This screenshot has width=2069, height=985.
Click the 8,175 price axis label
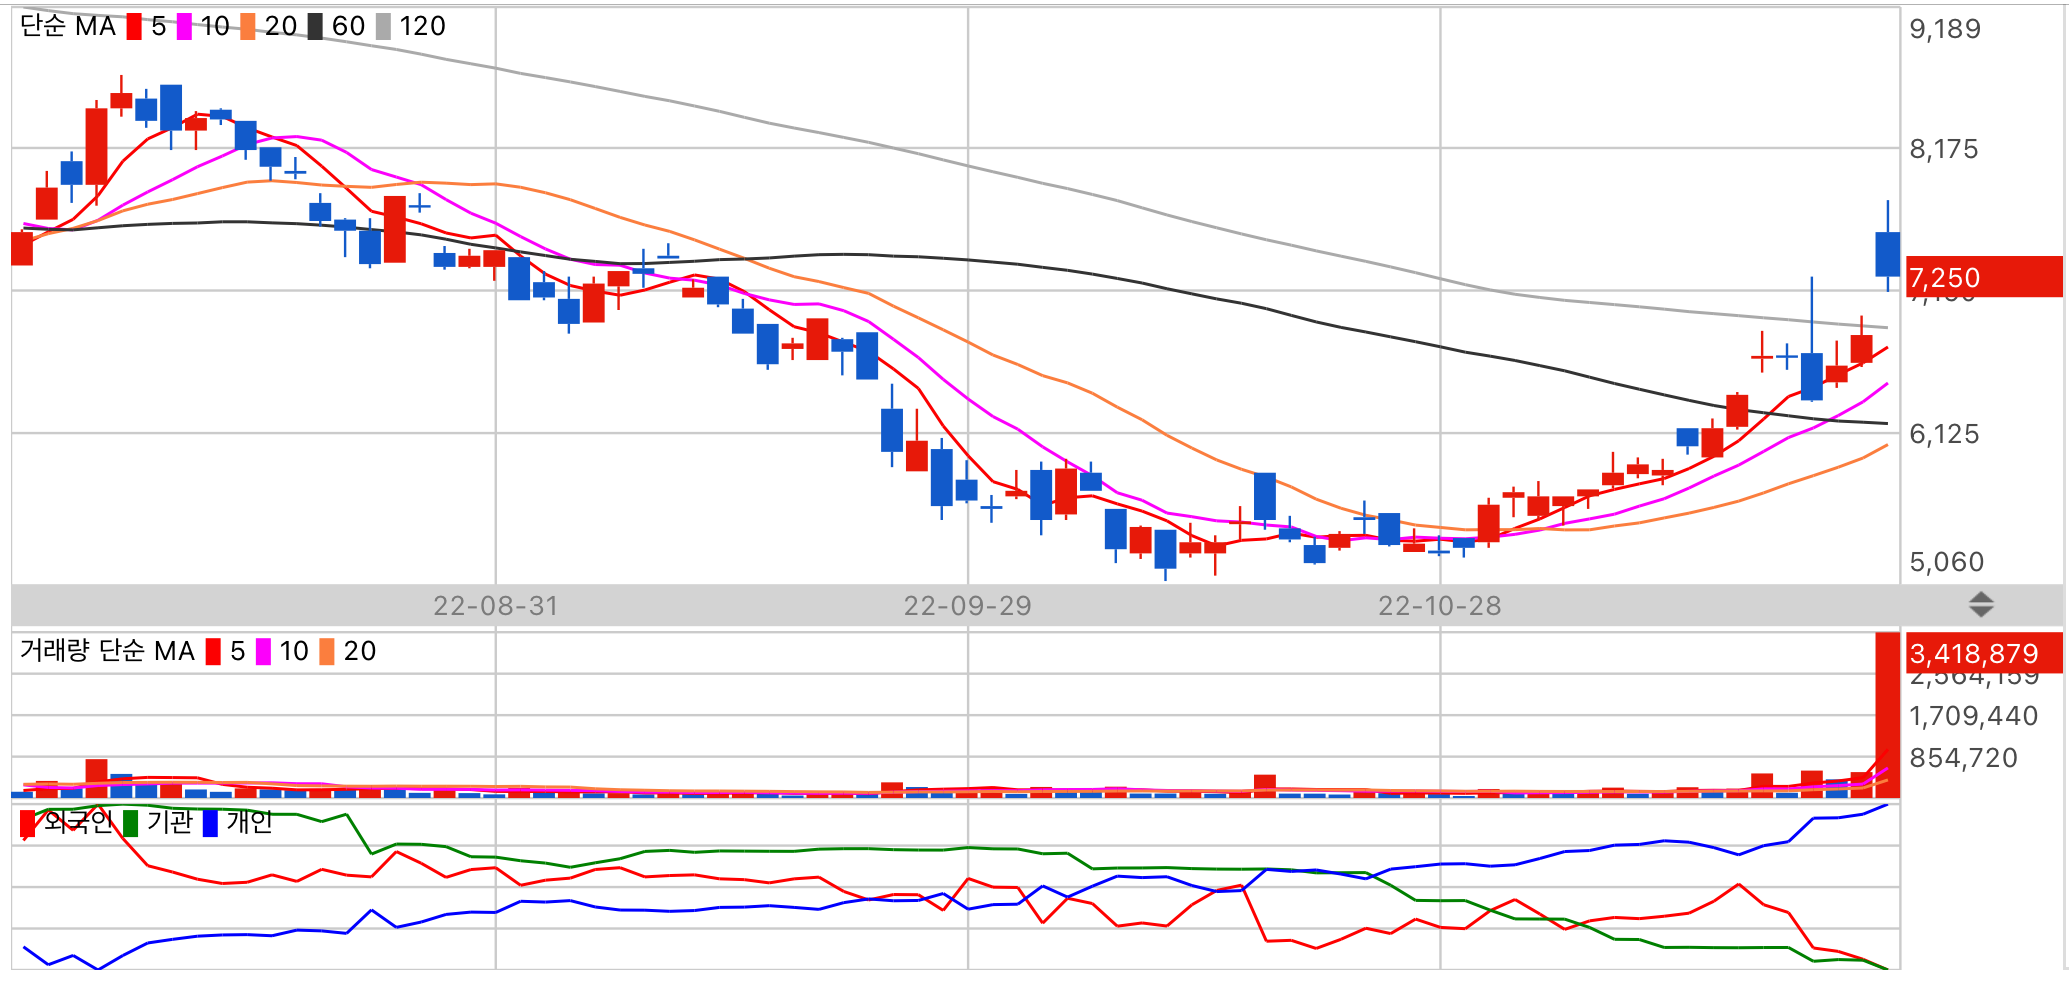[x=1944, y=150]
